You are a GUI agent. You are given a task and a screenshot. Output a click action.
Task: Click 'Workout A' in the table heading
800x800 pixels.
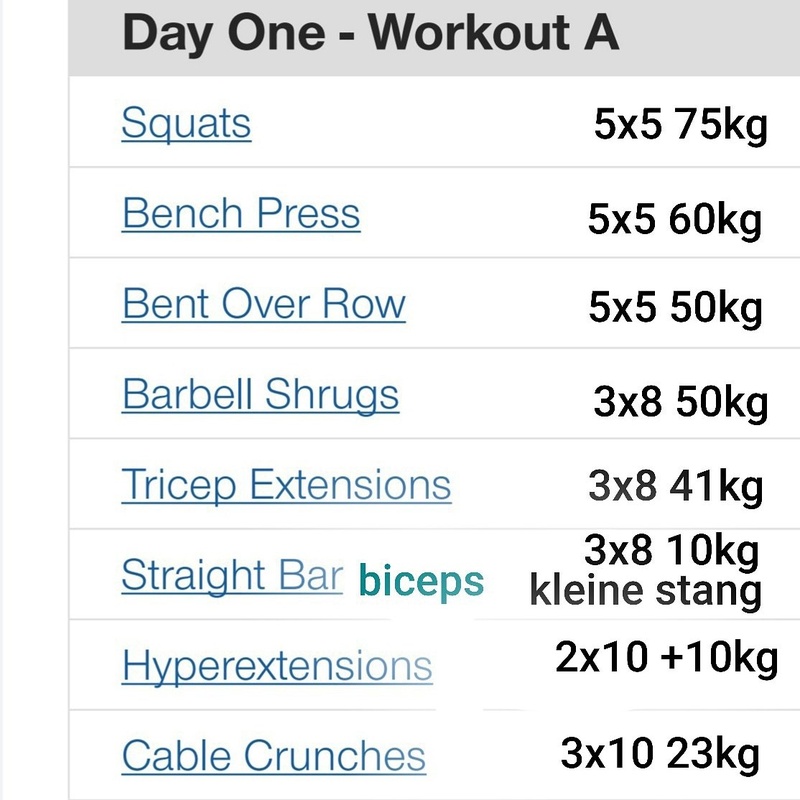(x=494, y=34)
